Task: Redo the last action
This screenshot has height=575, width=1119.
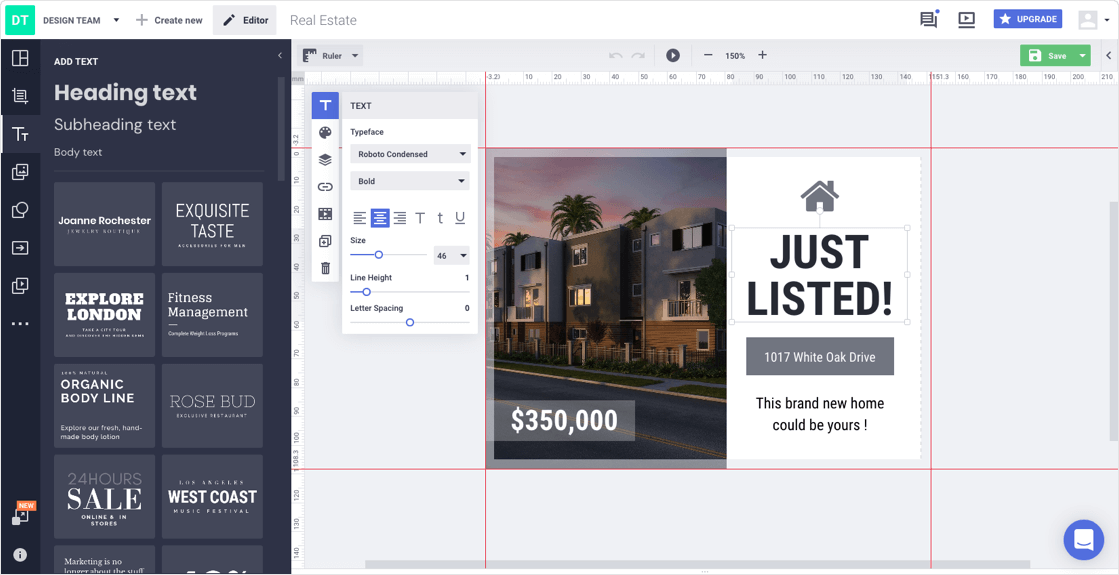Action: click(x=638, y=56)
